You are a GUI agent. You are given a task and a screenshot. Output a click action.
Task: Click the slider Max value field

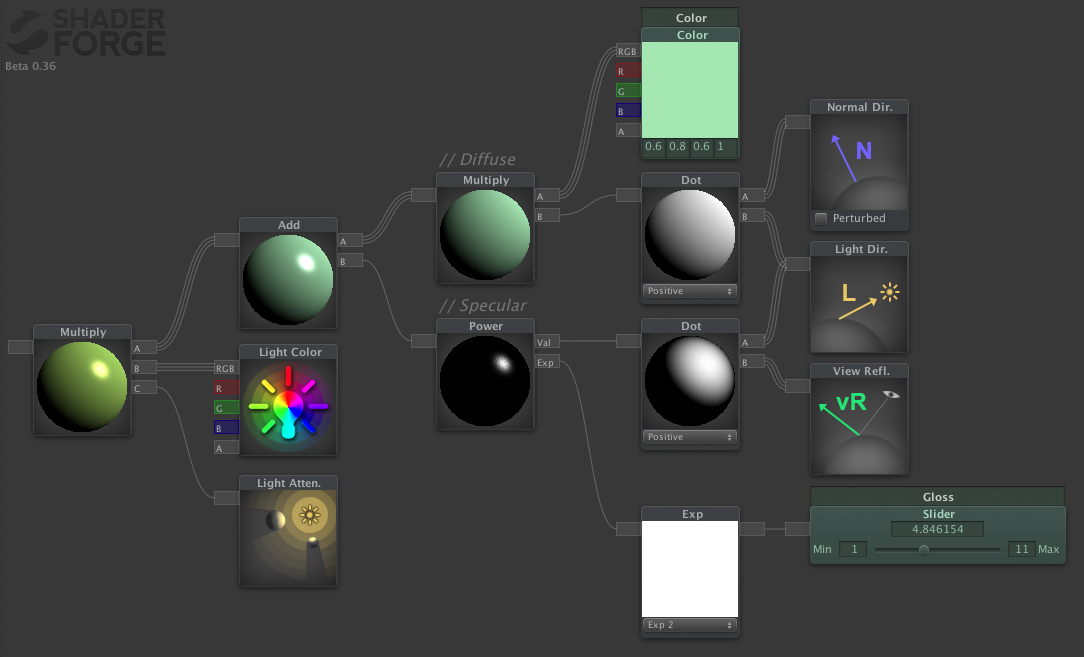1021,549
